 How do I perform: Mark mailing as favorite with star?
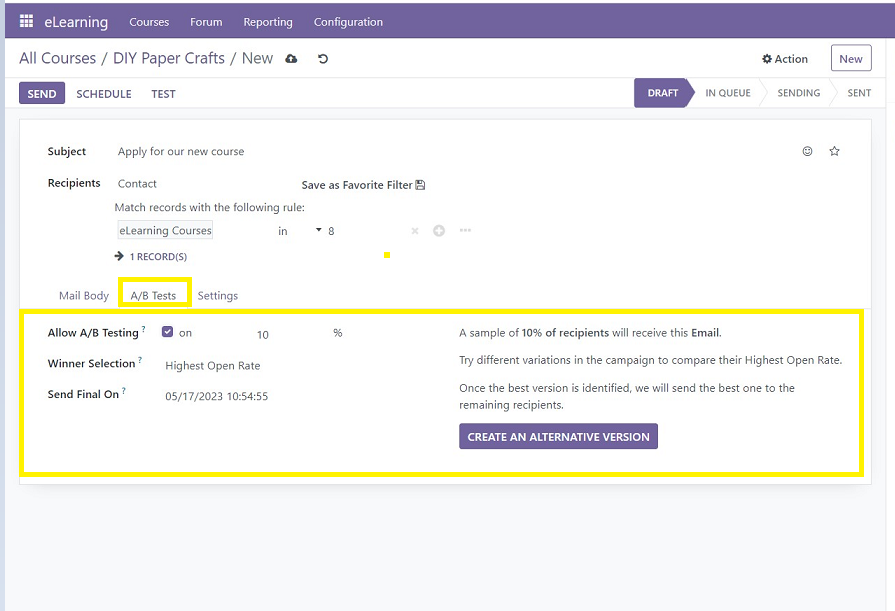(834, 151)
